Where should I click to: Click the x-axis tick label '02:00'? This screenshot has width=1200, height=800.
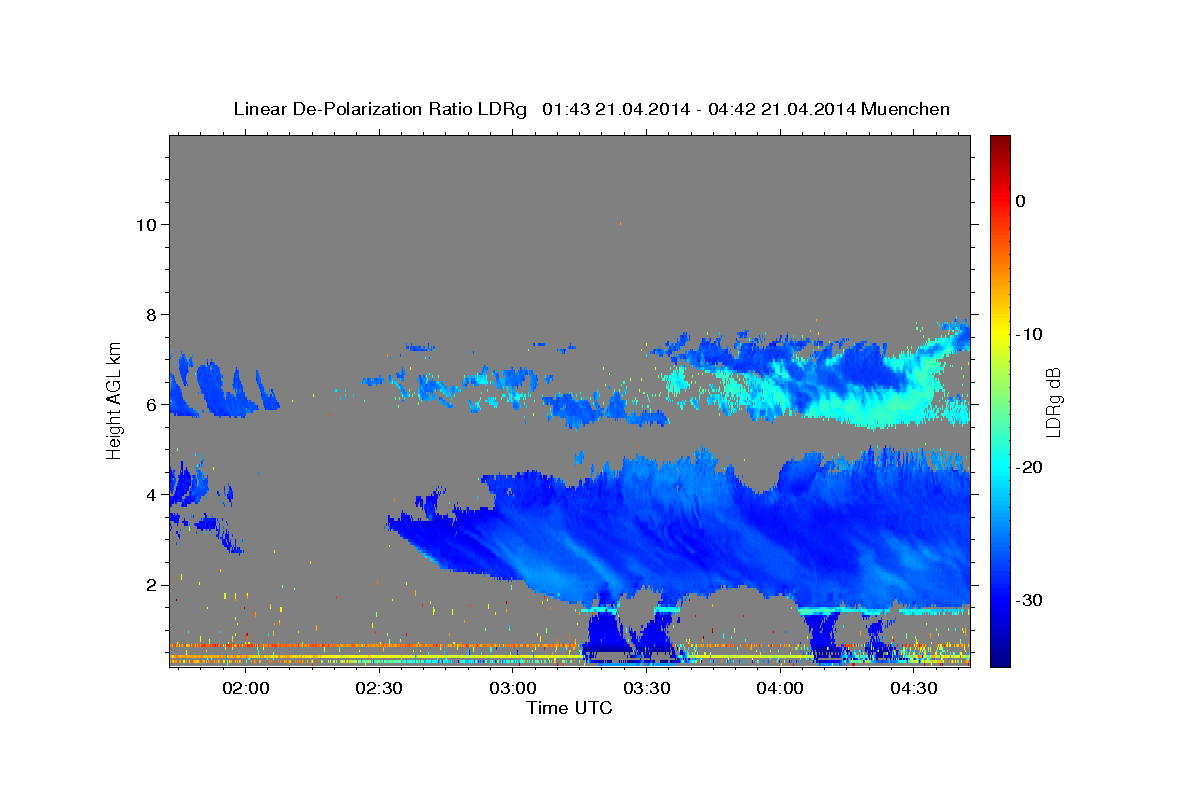245,688
